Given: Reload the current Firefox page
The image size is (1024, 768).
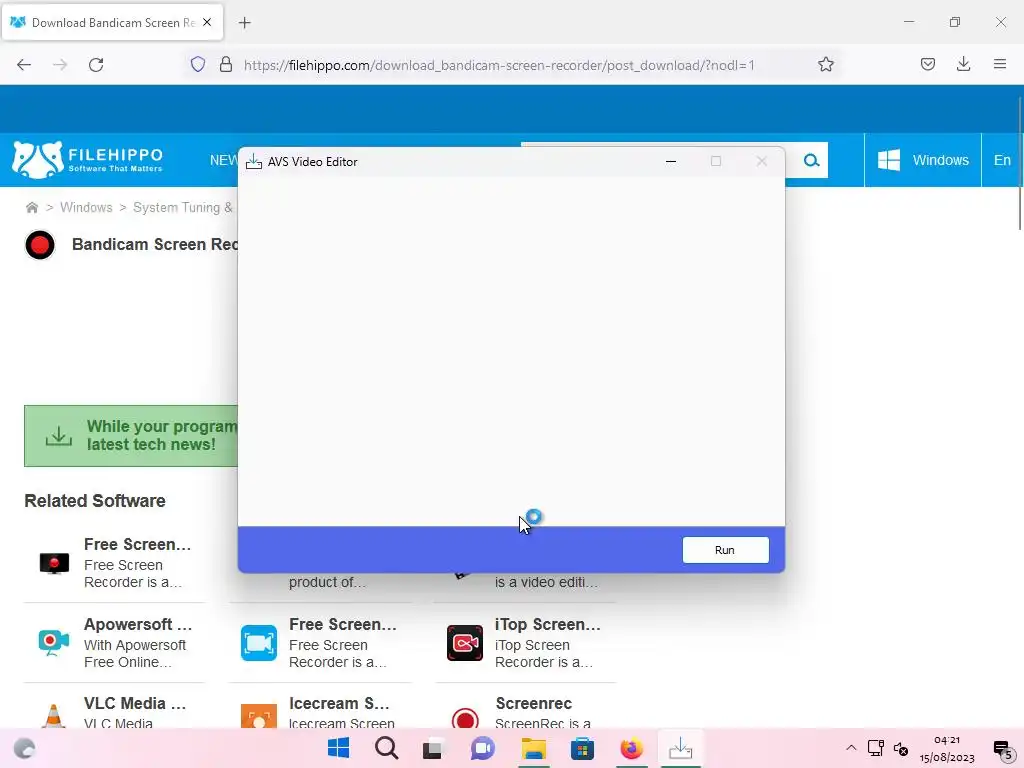Looking at the screenshot, I should click(x=96, y=65).
